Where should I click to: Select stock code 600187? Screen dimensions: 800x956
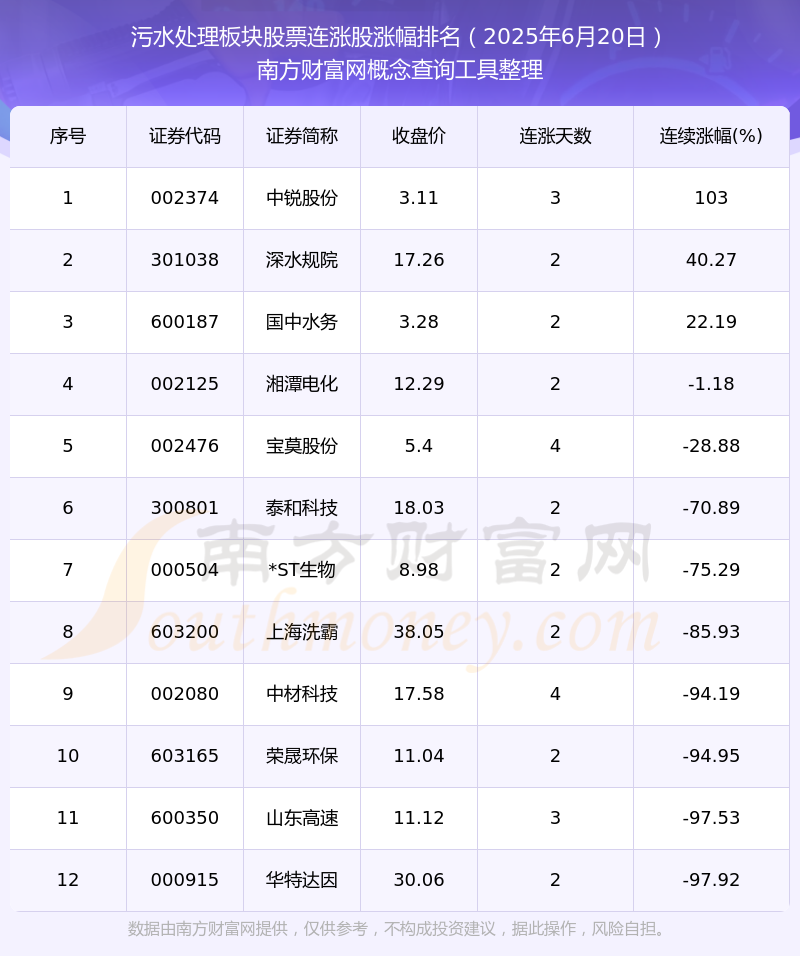(x=185, y=322)
